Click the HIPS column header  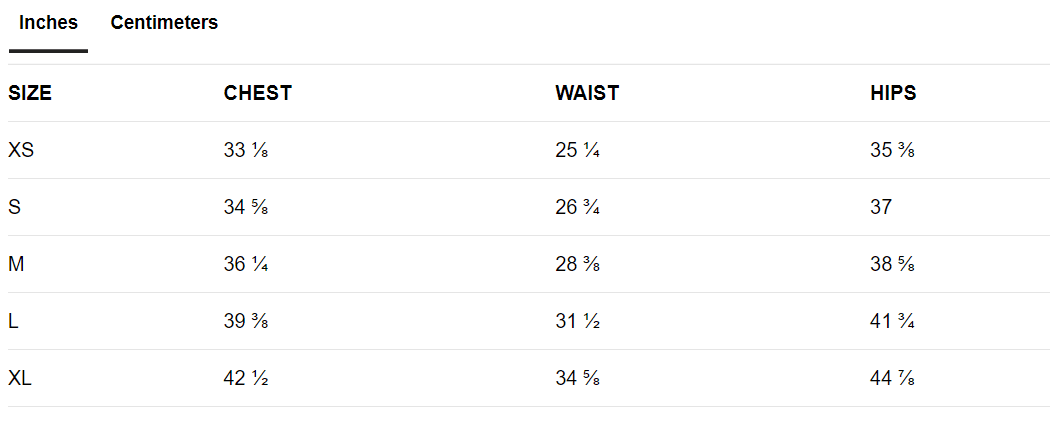pos(893,93)
